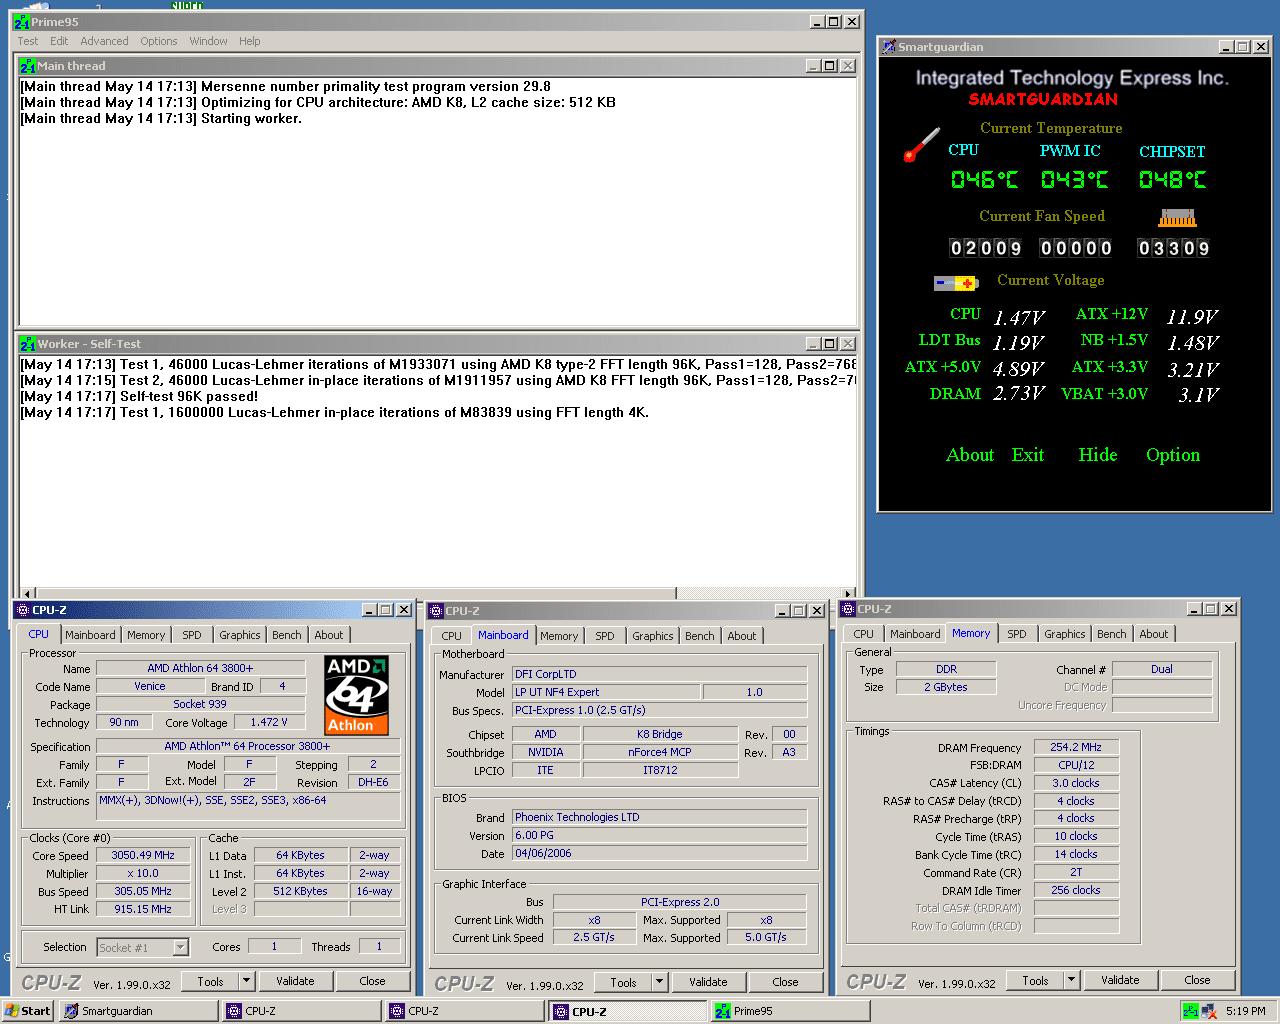This screenshot has width=1280, height=1024.
Task: Open the Advanced menu in Prime95
Action: click(104, 41)
